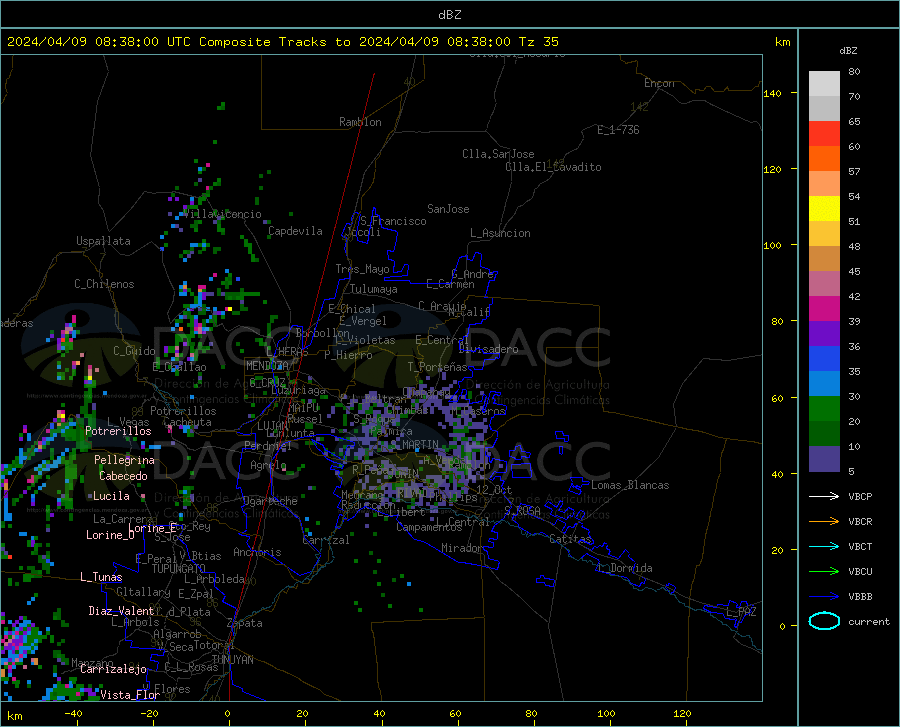The image size is (900, 727).
Task: Click the cyan VBCT arrow legend icon
Action: (824, 546)
